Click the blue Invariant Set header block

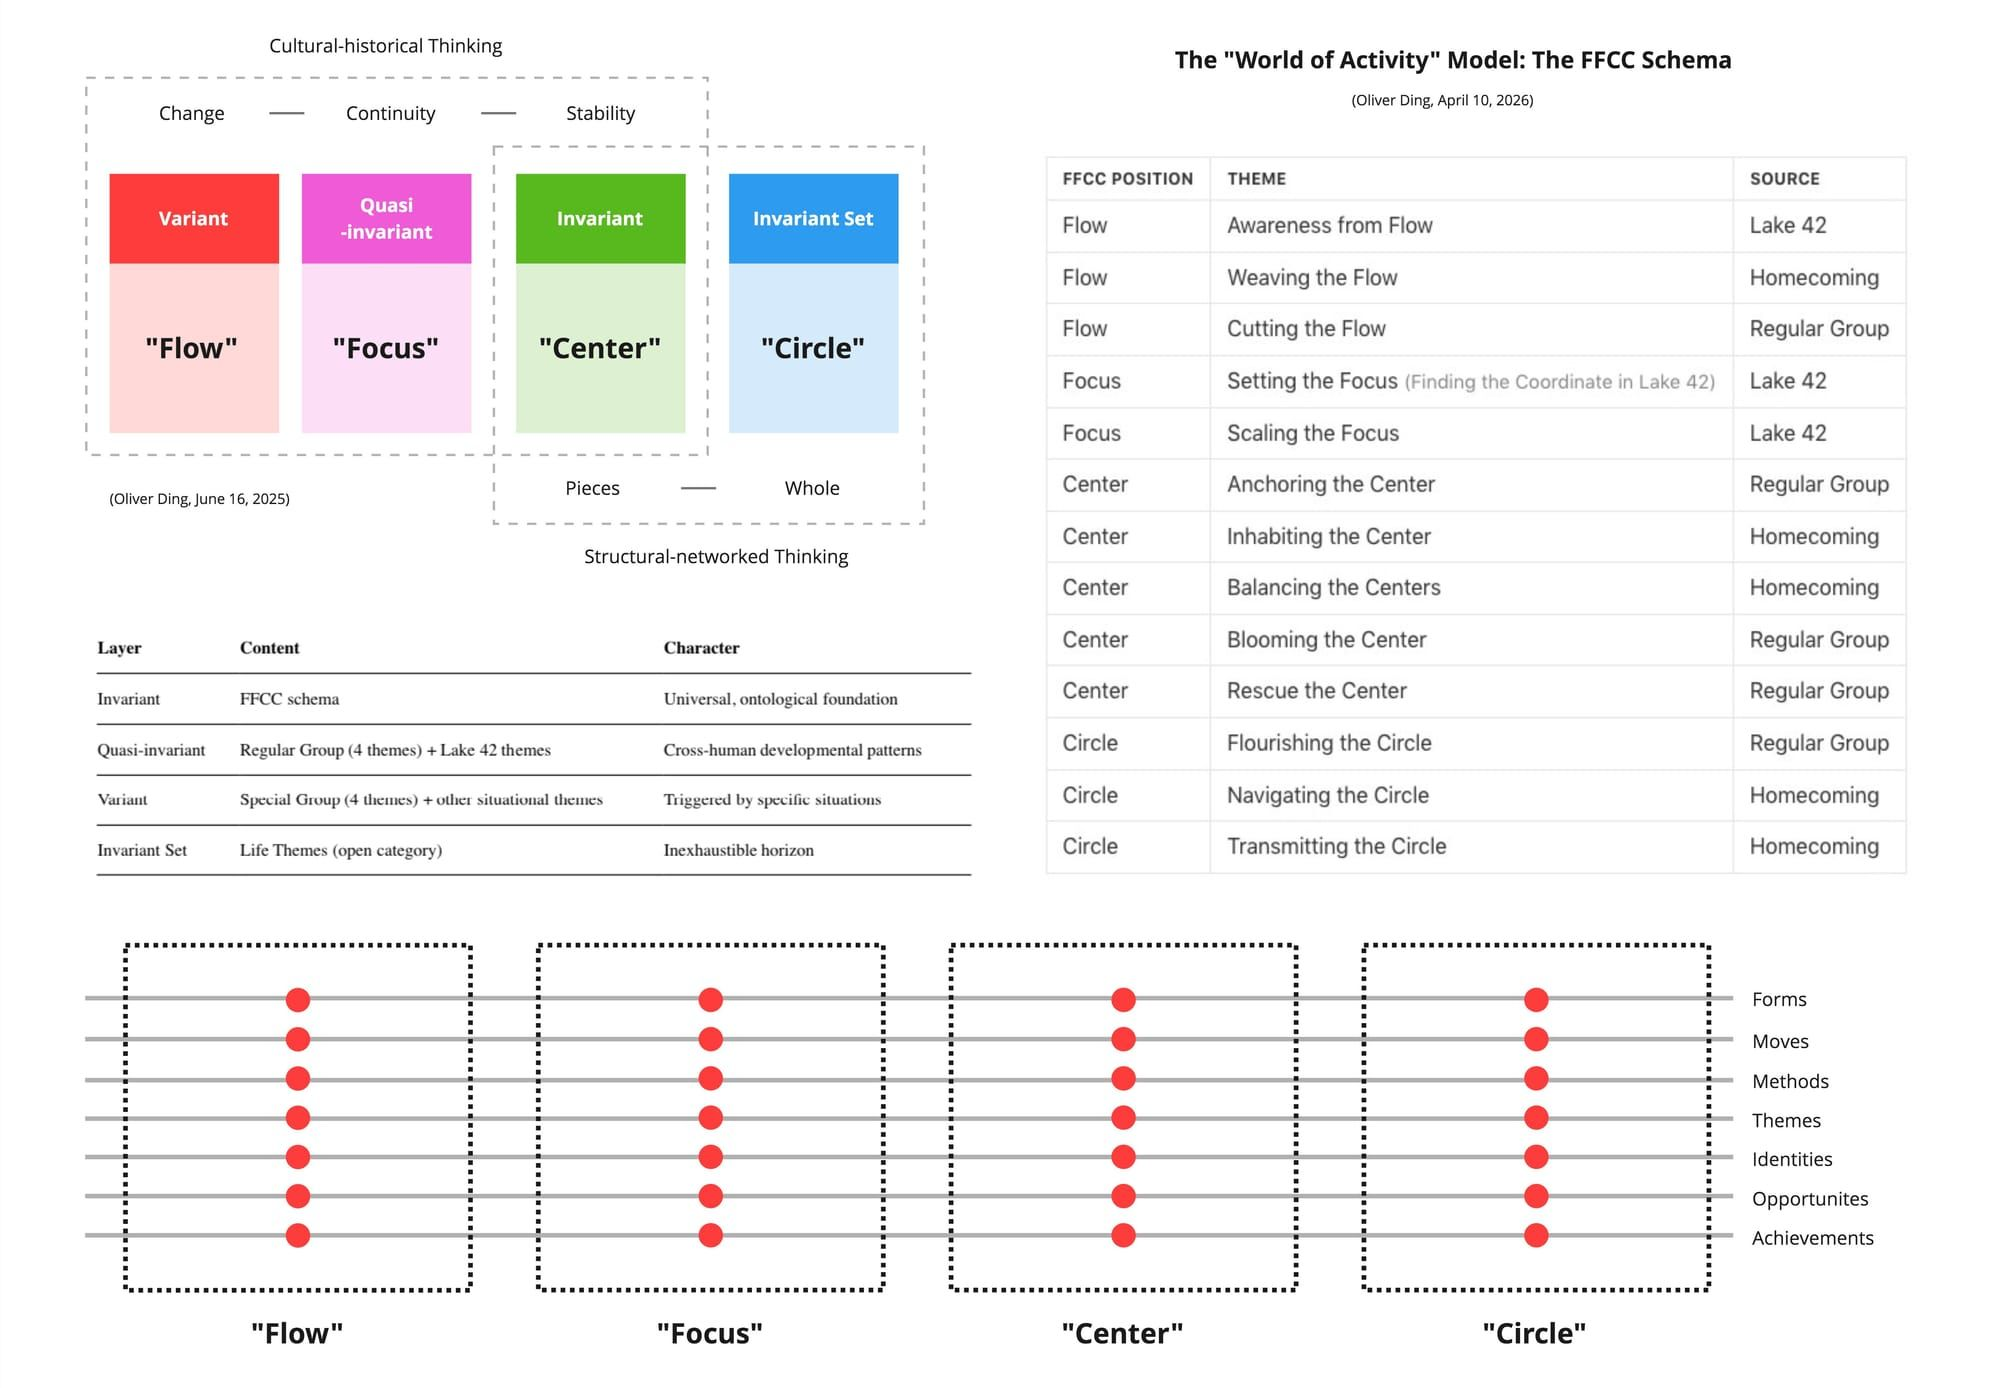813,218
